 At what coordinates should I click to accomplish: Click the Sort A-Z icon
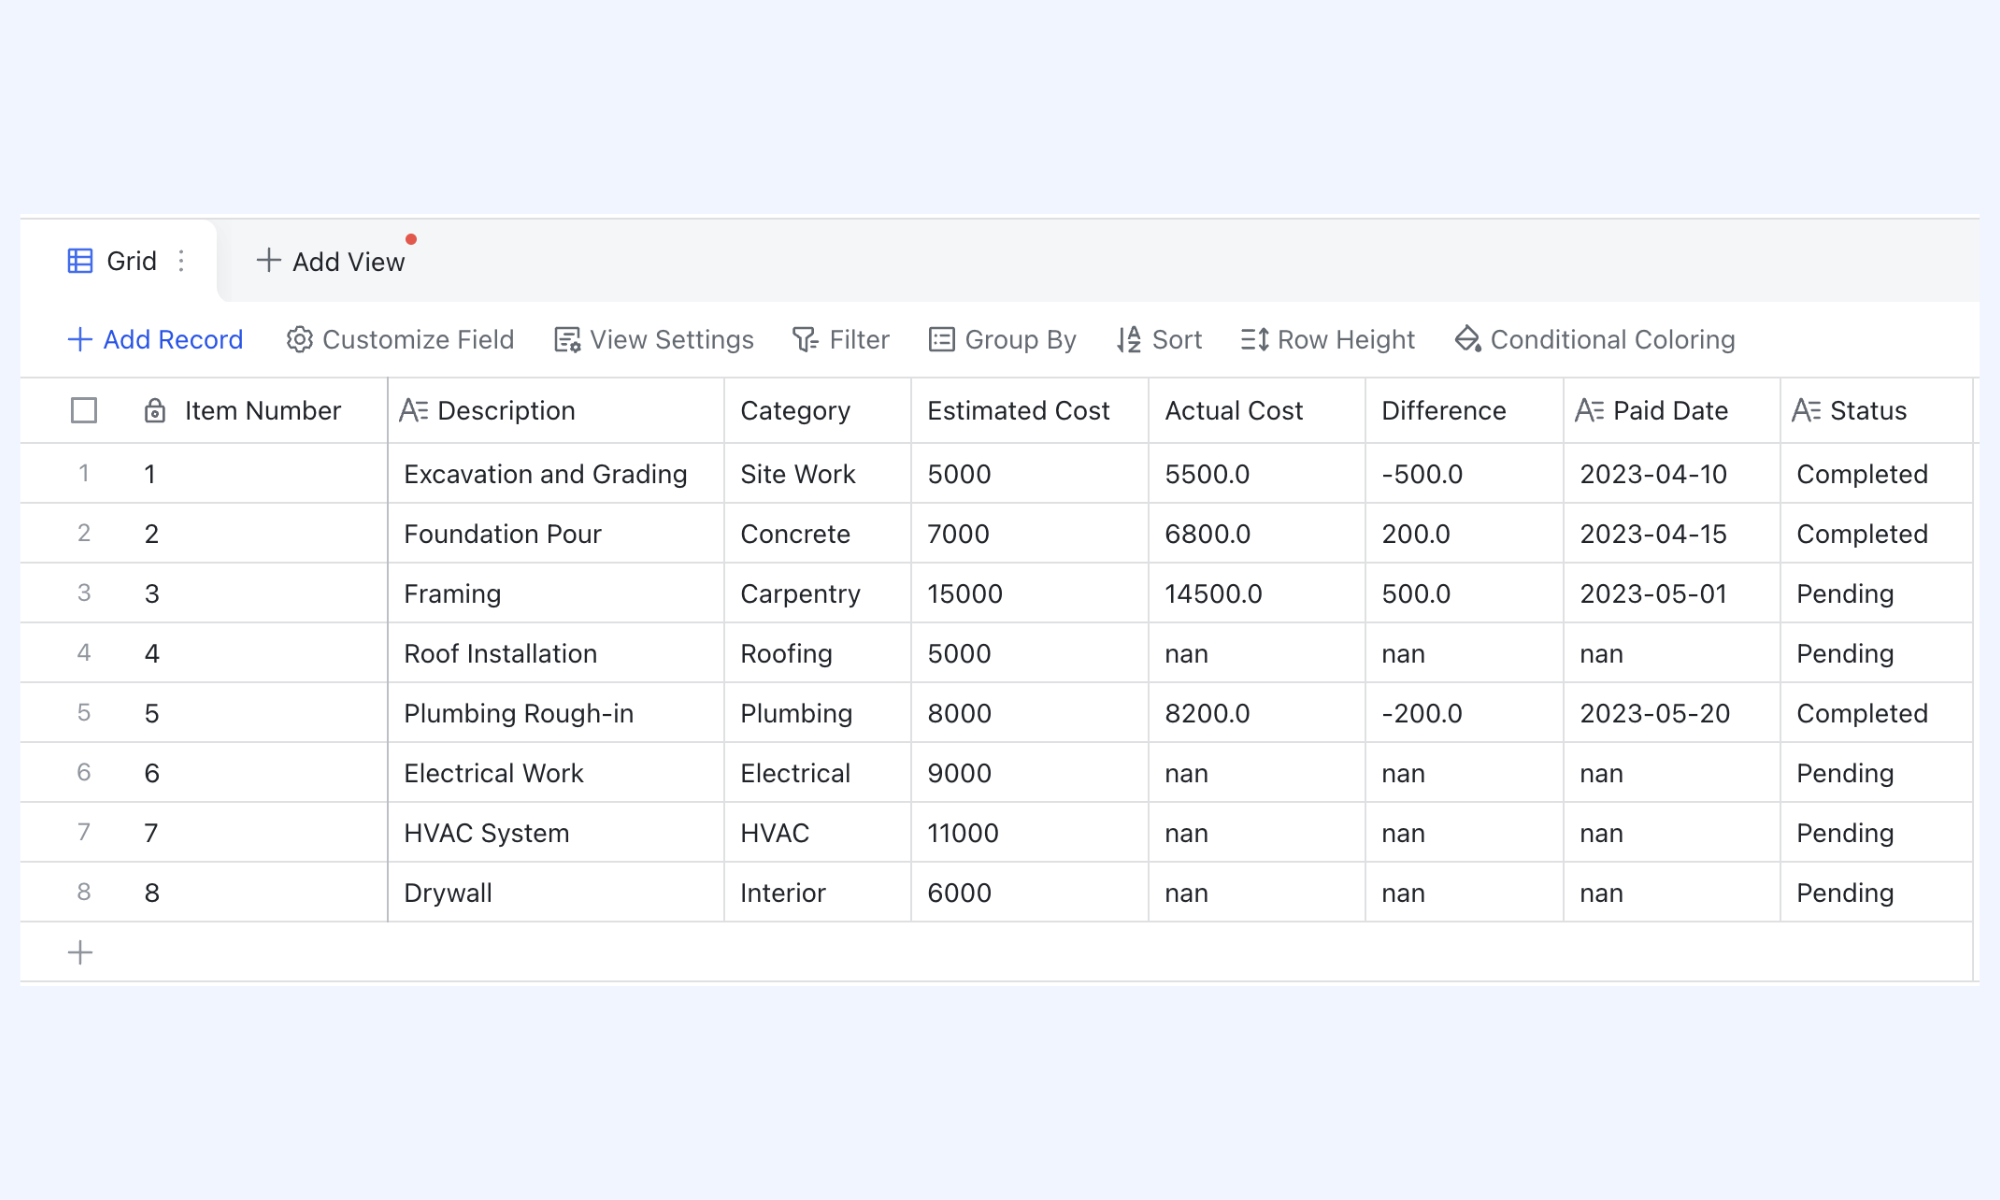[1129, 340]
